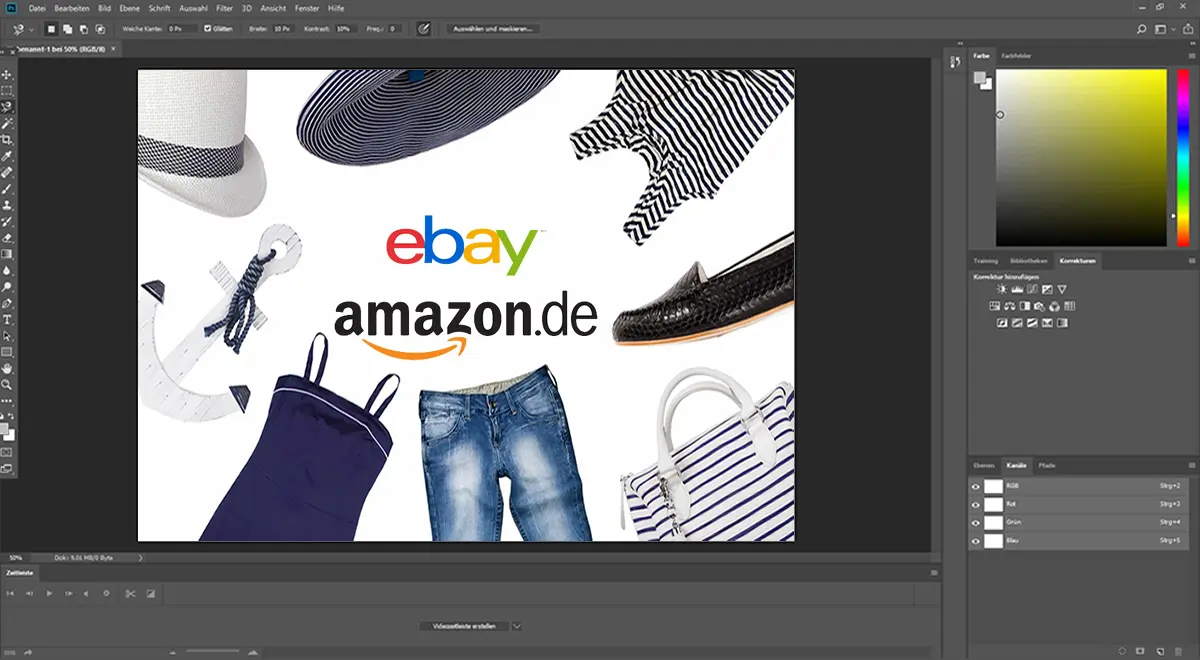Open the Datei menu
Image resolution: width=1200 pixels, height=660 pixels.
point(38,8)
